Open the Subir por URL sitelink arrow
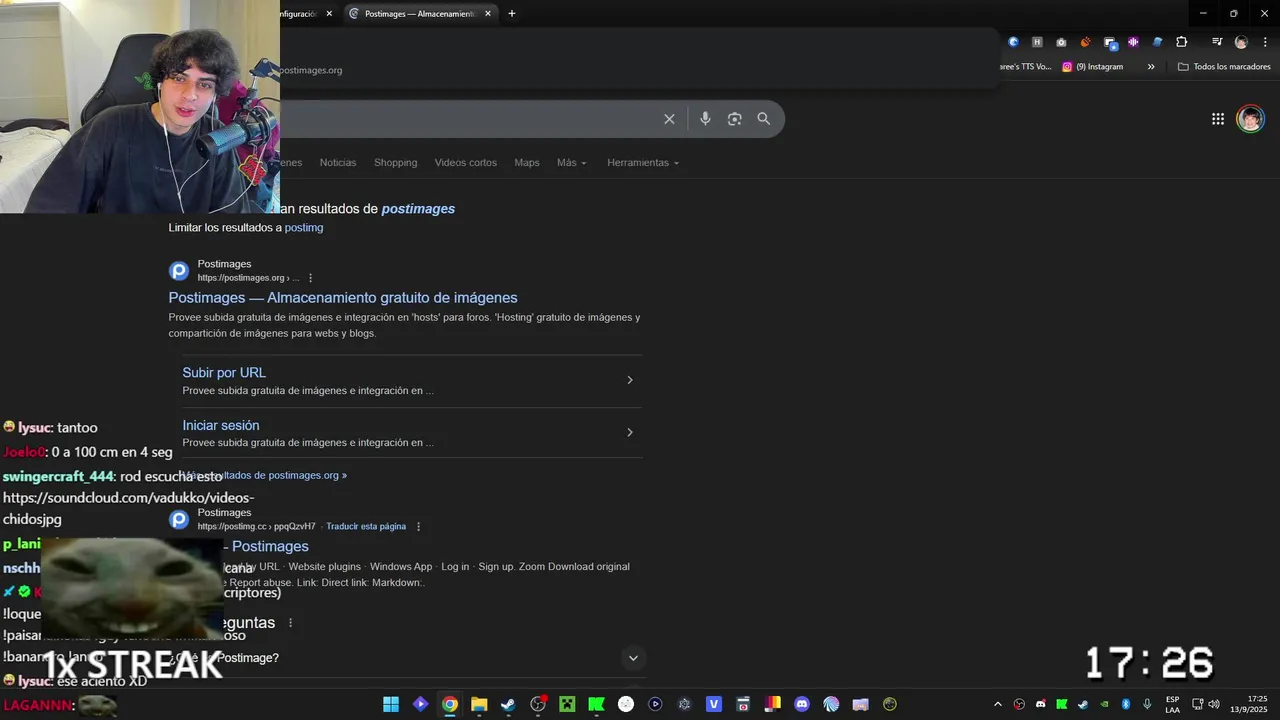1280x720 pixels. coord(630,380)
